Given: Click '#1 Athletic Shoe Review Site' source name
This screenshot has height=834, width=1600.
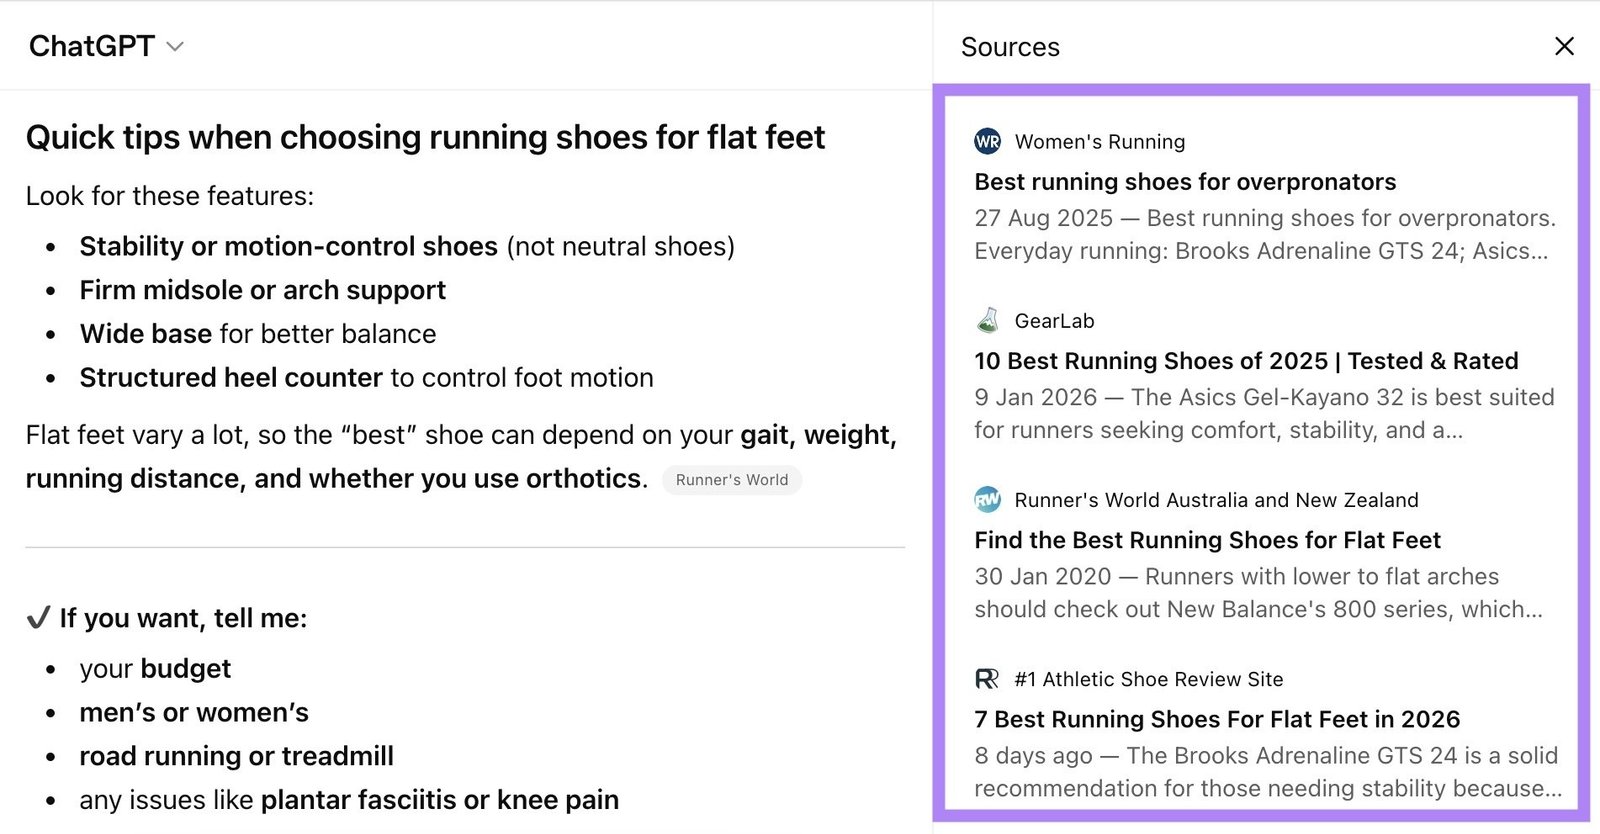Looking at the screenshot, I should [x=1148, y=679].
